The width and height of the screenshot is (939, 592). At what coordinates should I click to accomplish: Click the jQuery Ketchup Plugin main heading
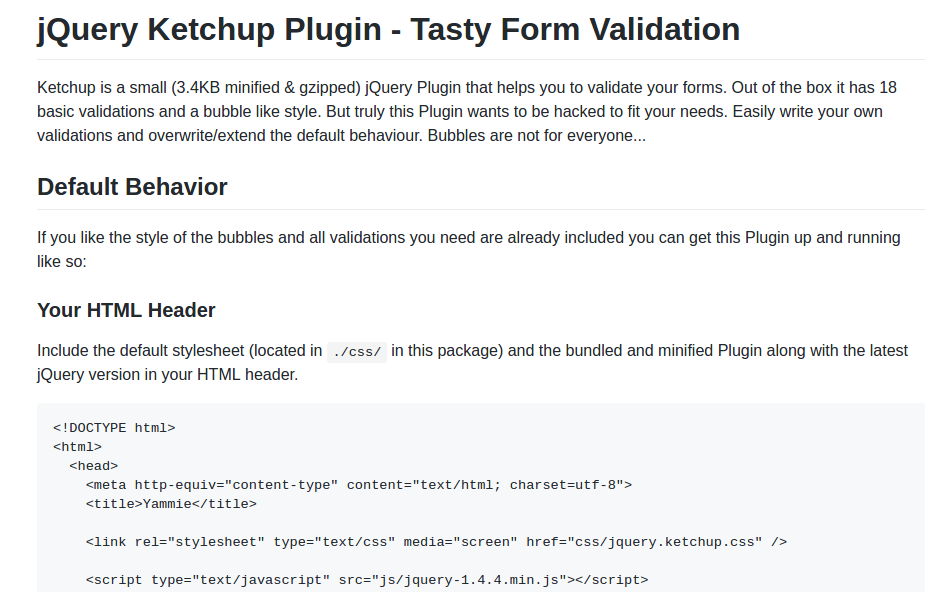point(388,29)
